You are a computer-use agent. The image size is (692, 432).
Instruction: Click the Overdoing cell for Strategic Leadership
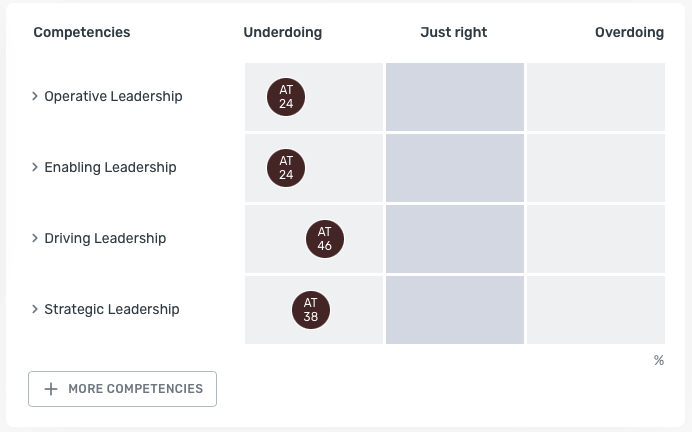(x=596, y=310)
